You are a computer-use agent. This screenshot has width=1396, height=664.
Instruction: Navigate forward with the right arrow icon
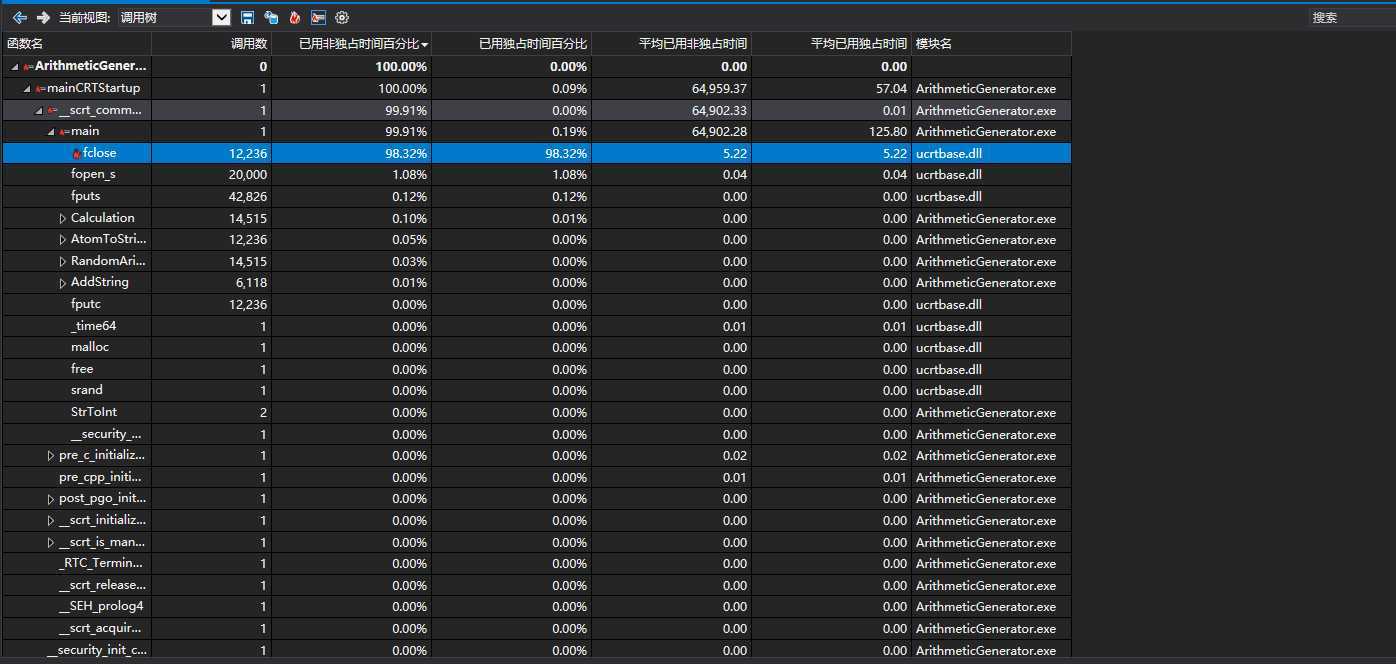click(x=43, y=17)
